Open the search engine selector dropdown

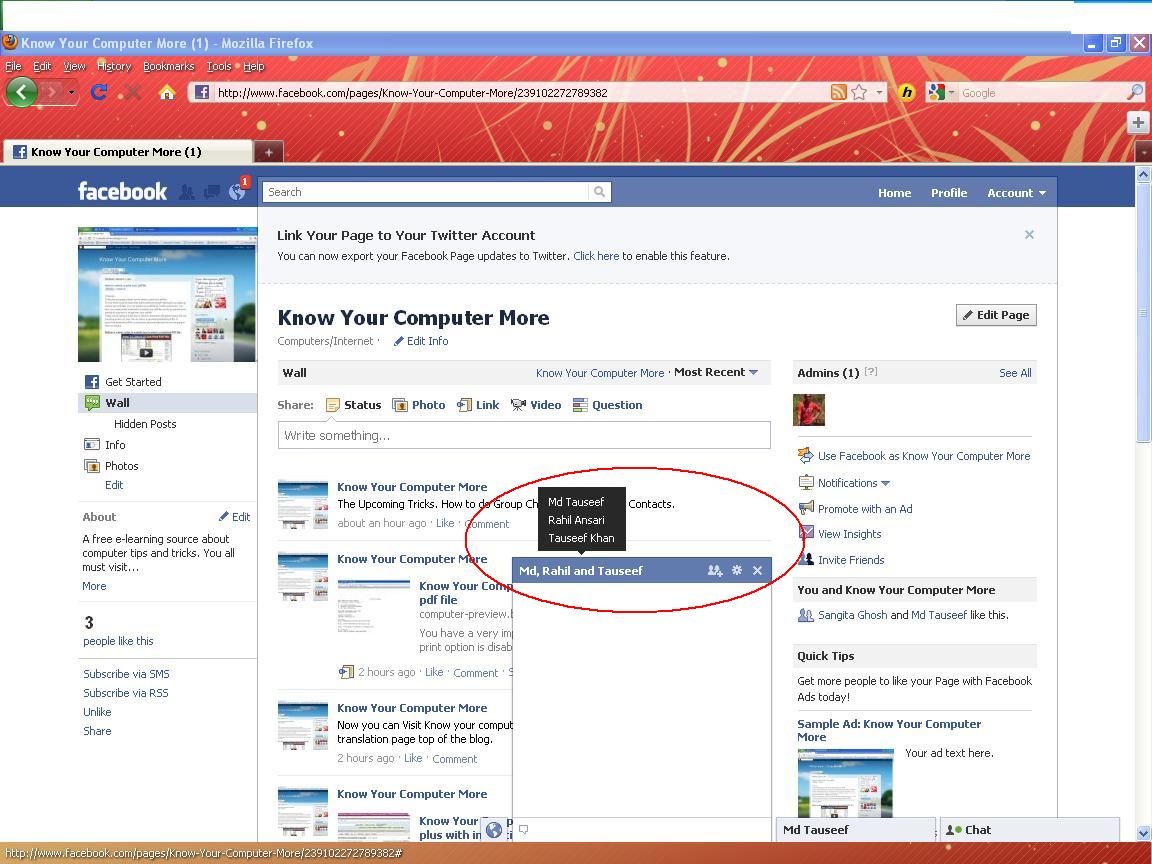[x=951, y=93]
